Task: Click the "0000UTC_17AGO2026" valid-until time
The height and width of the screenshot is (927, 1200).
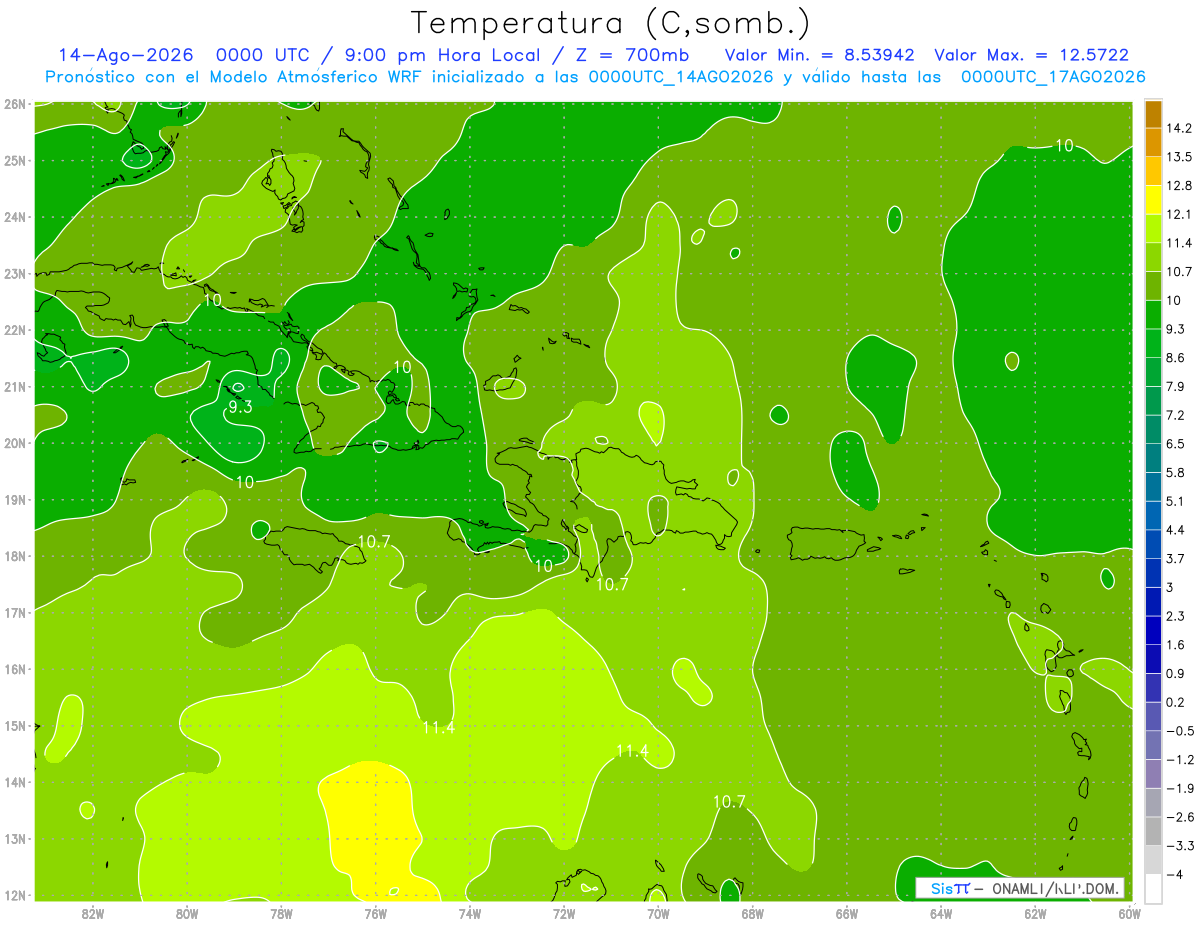Action: [1053, 77]
